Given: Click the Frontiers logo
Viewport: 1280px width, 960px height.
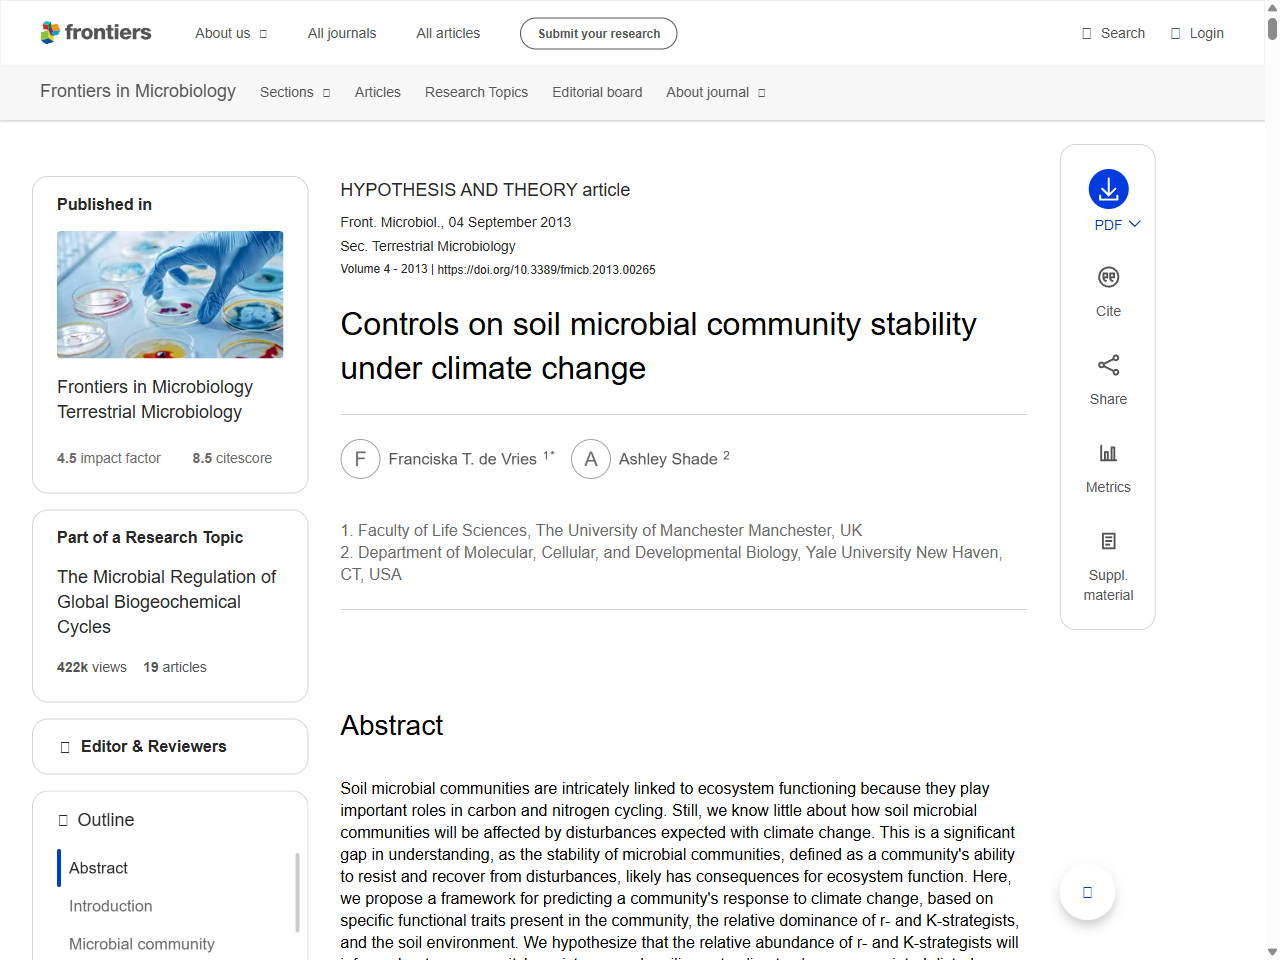Looking at the screenshot, I should pyautogui.click(x=96, y=32).
